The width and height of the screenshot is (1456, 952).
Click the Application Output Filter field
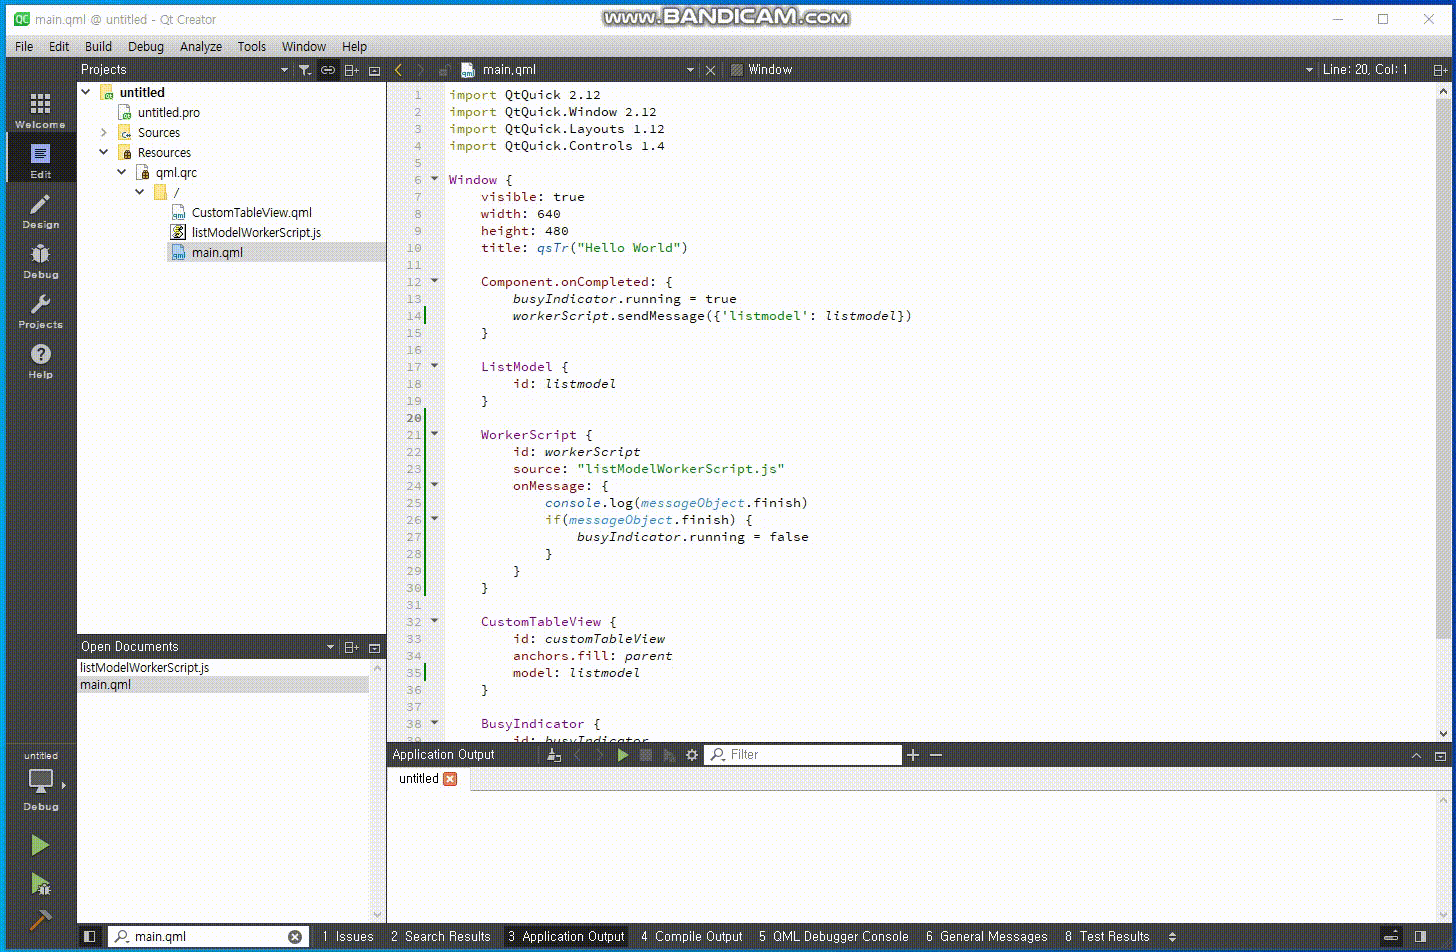(x=803, y=755)
